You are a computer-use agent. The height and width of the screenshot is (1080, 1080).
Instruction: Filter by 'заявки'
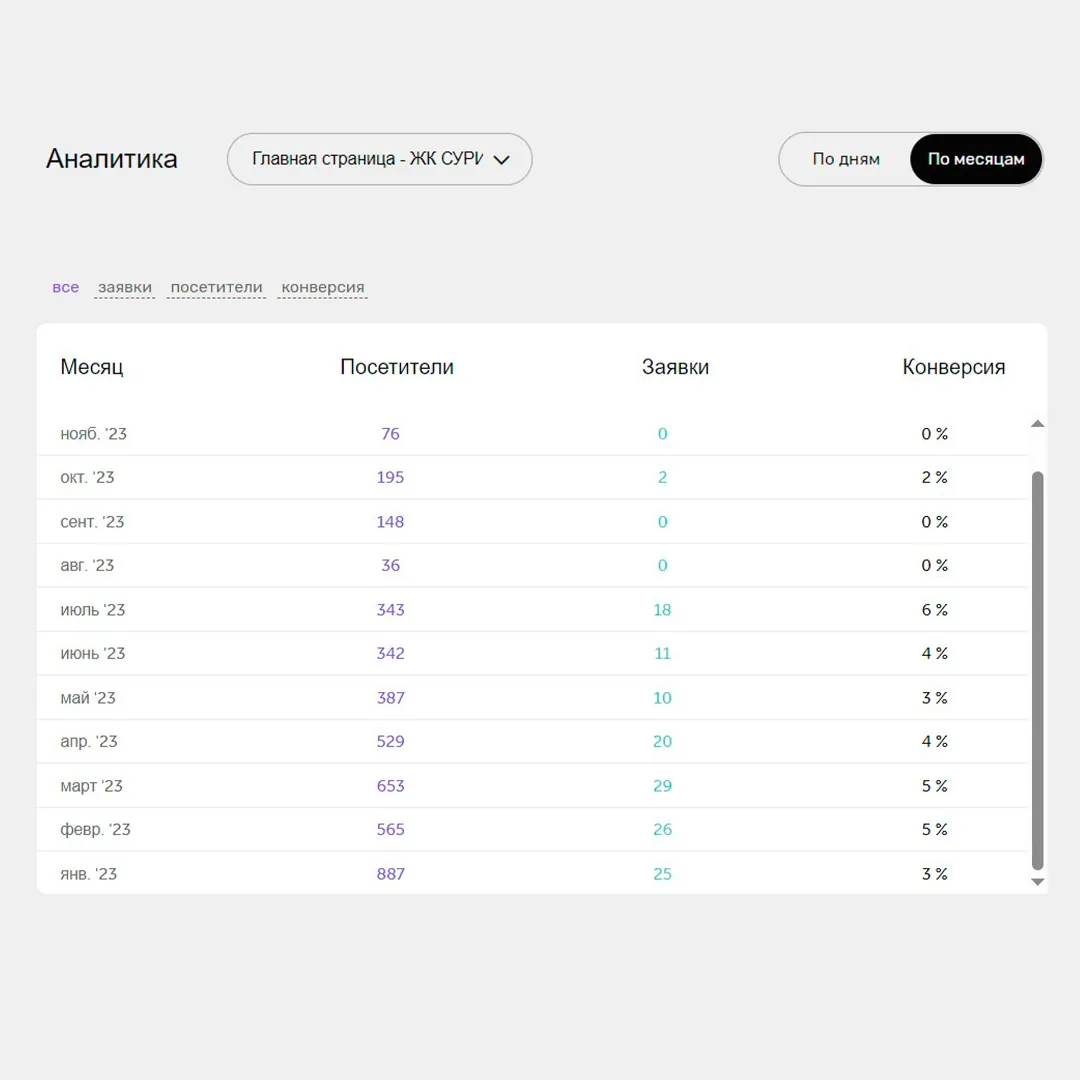[x=125, y=288]
